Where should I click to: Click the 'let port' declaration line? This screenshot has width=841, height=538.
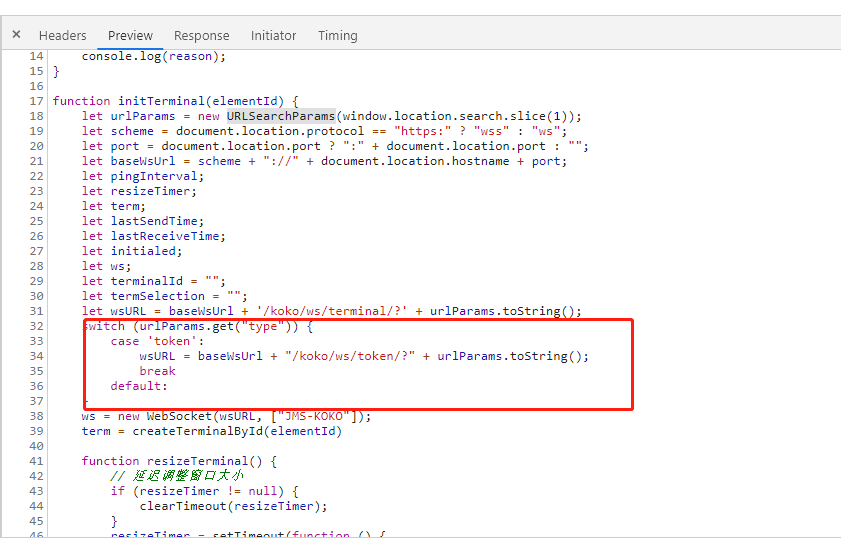pos(335,146)
